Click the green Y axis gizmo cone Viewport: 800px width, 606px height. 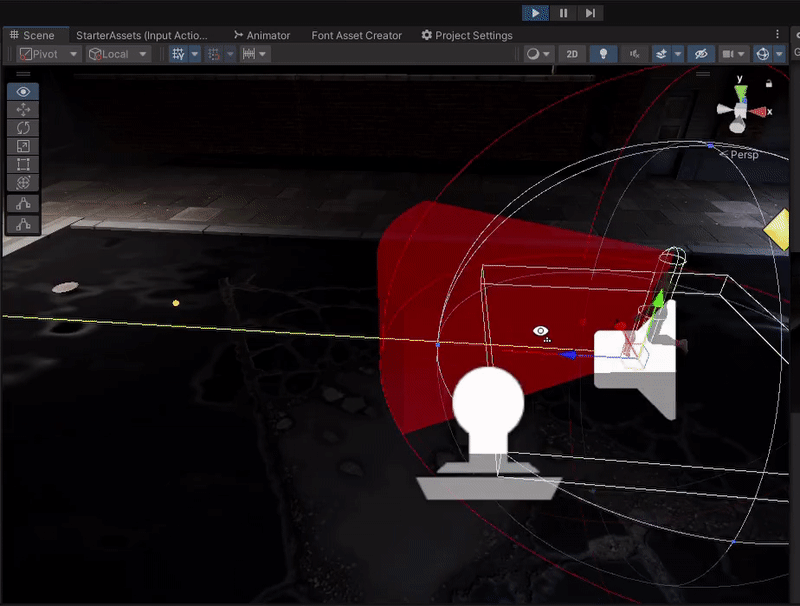coord(741,92)
